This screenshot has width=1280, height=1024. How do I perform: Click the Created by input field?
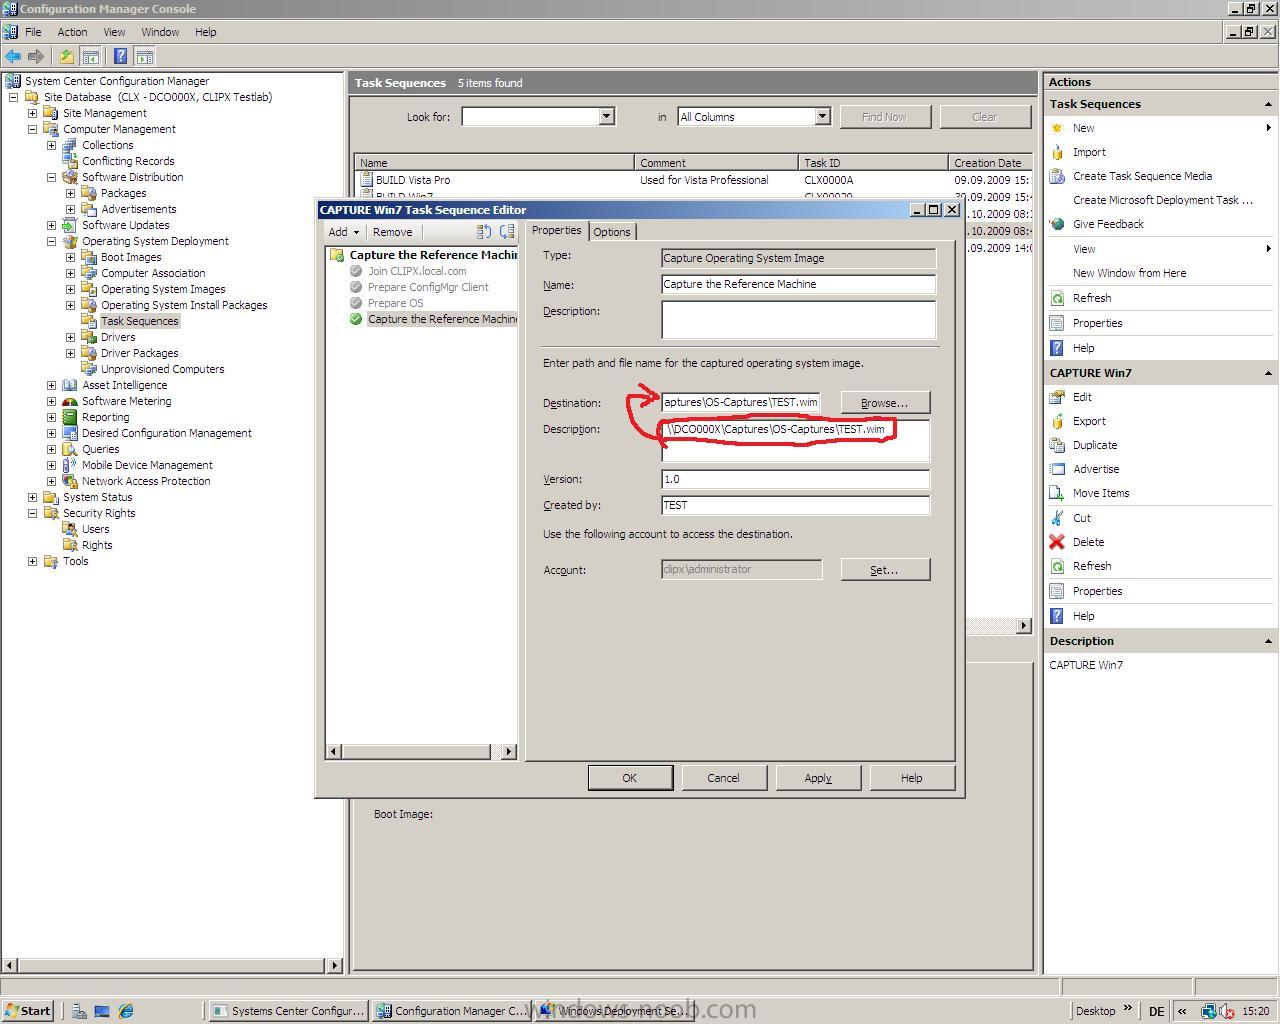coord(795,505)
